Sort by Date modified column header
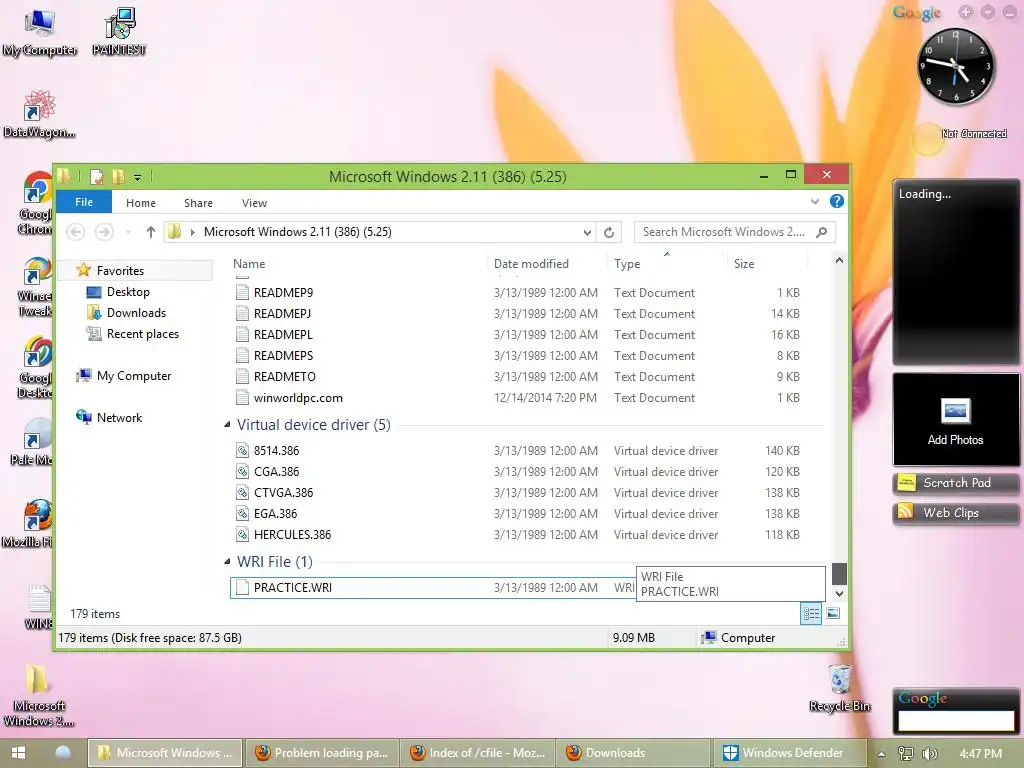1024x768 pixels. pyautogui.click(x=547, y=264)
